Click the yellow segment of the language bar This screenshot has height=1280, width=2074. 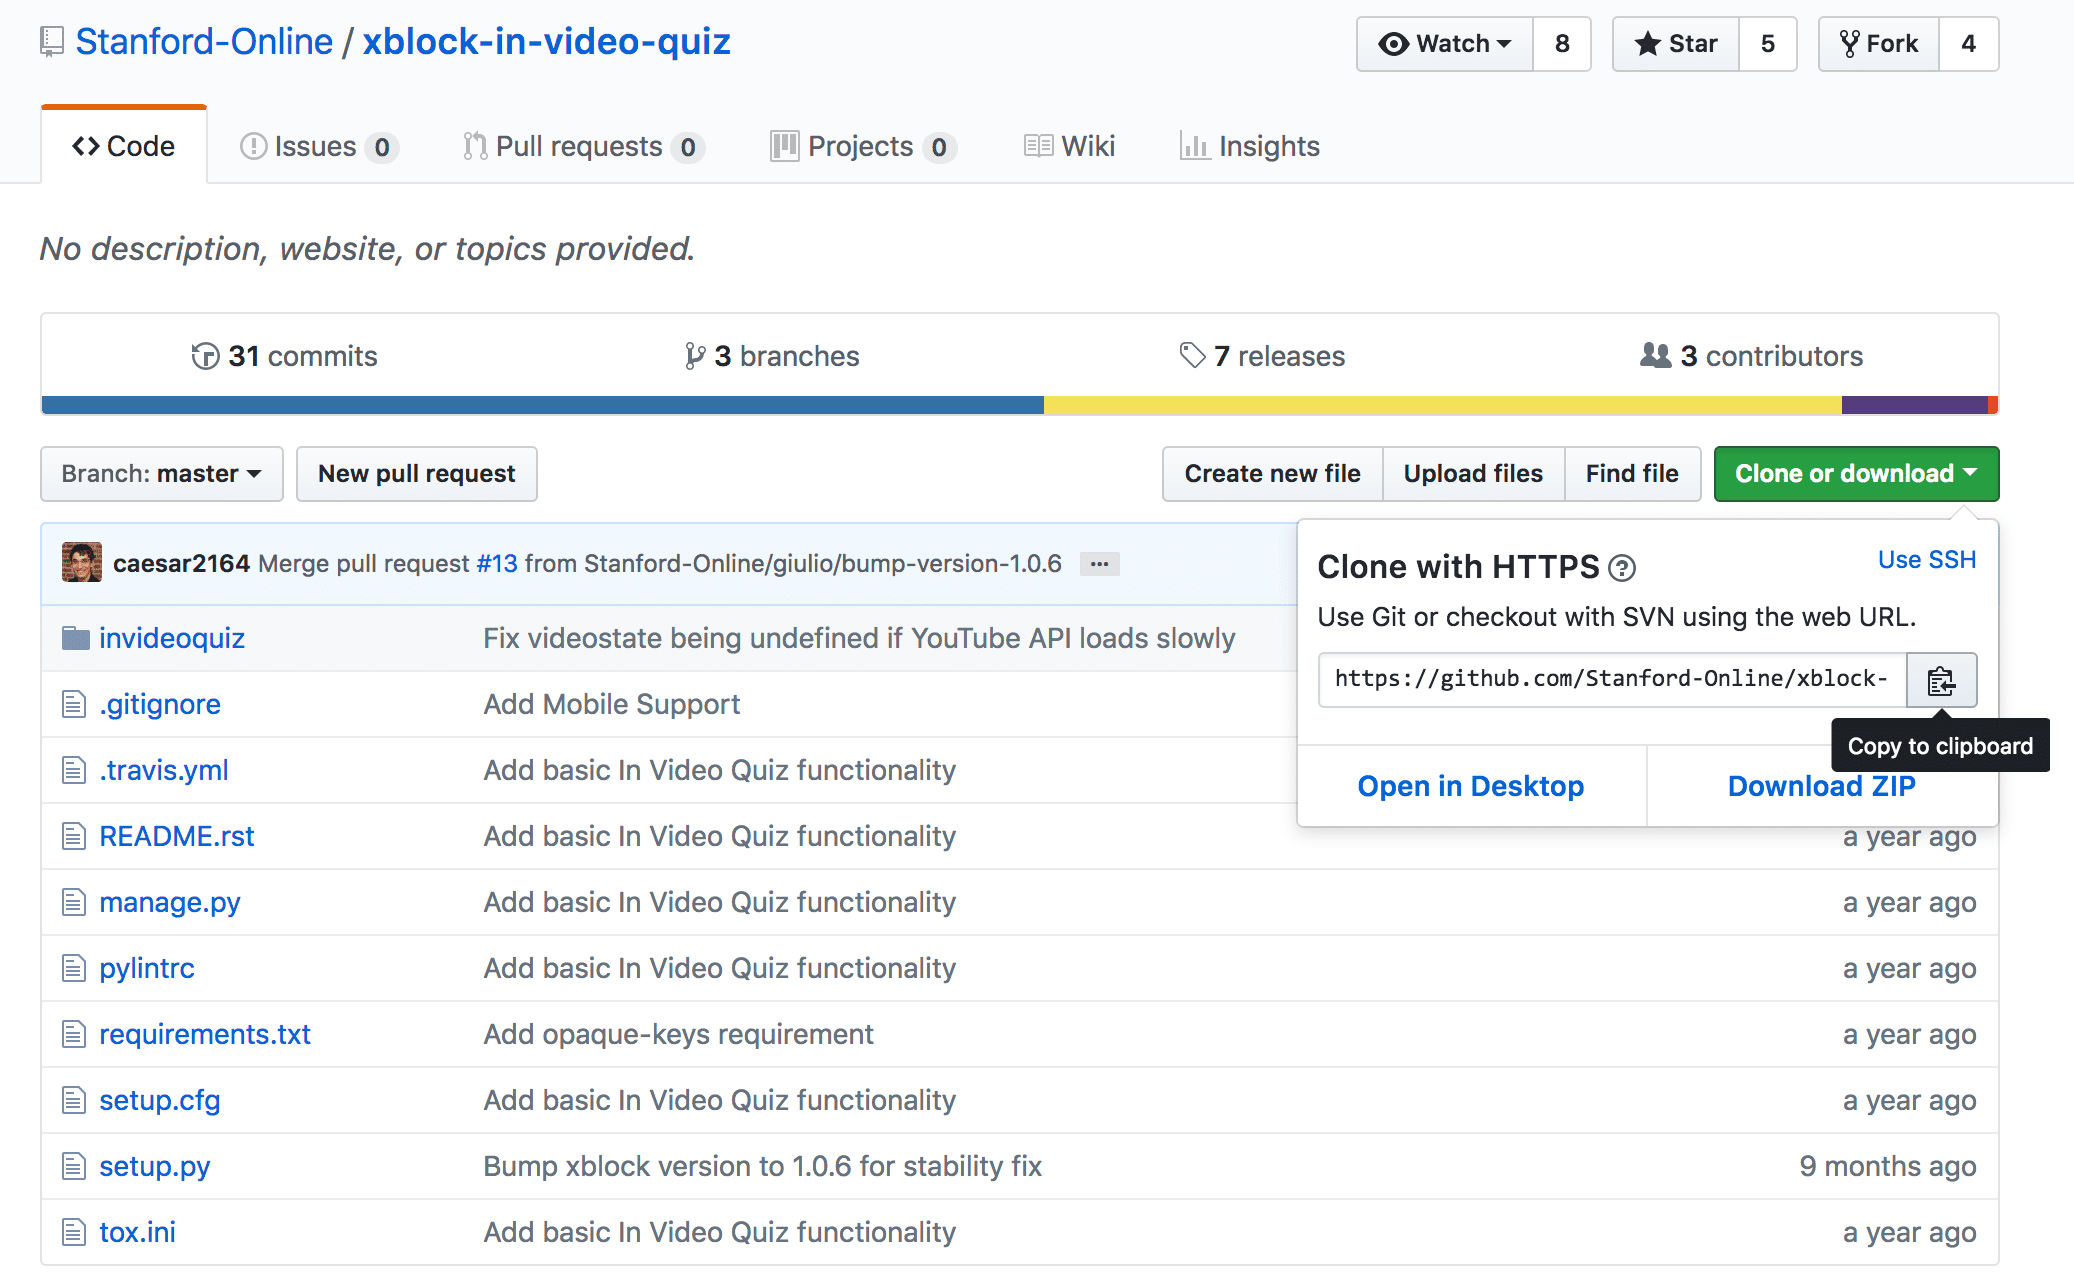point(1443,405)
